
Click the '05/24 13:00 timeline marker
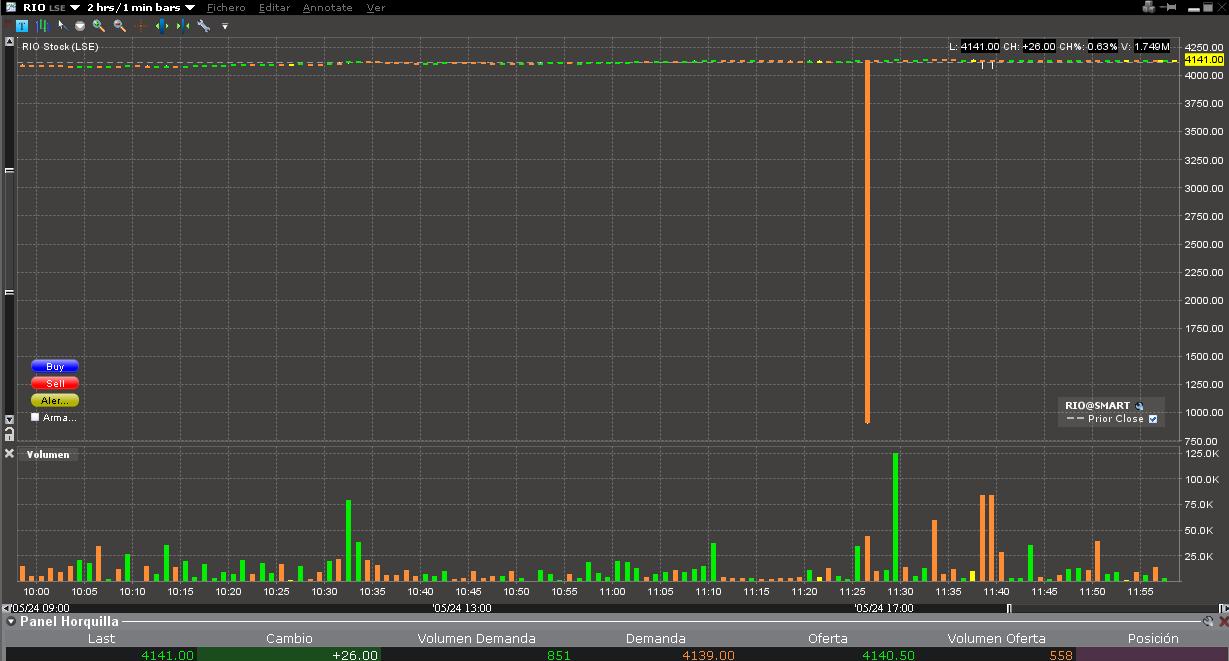pyautogui.click(x=462, y=607)
